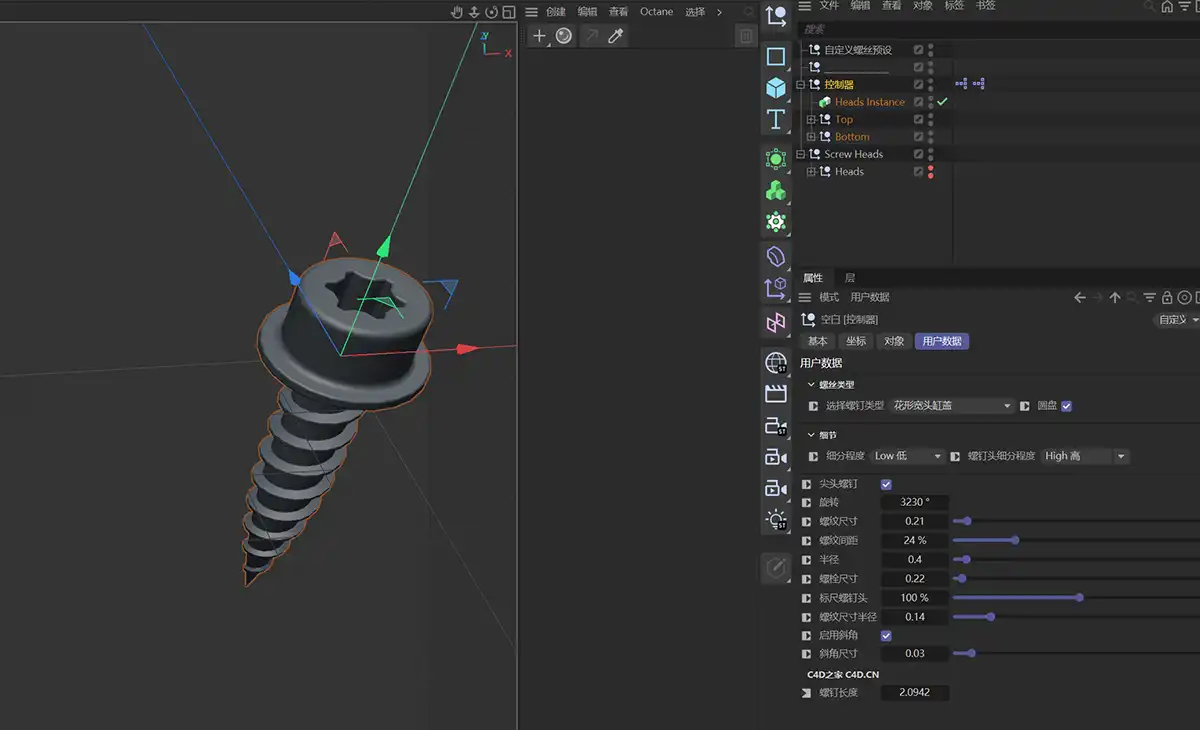The width and height of the screenshot is (1200, 730).
Task: Expand the Top object tree node
Action: click(811, 119)
